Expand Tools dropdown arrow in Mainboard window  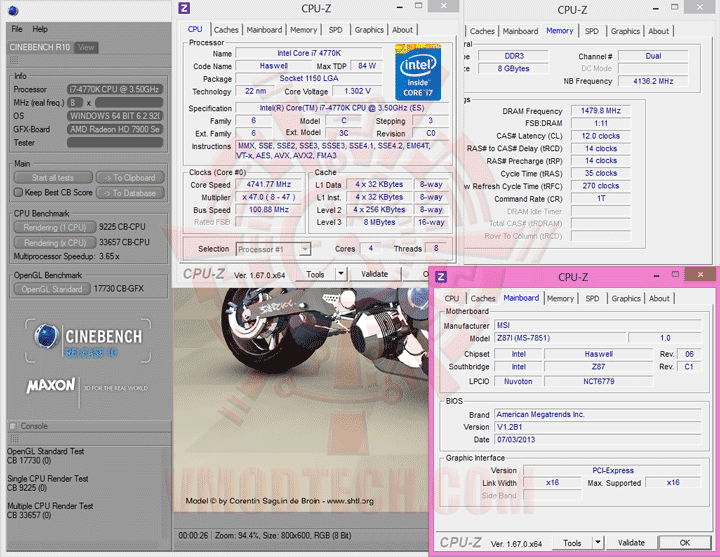(x=597, y=543)
